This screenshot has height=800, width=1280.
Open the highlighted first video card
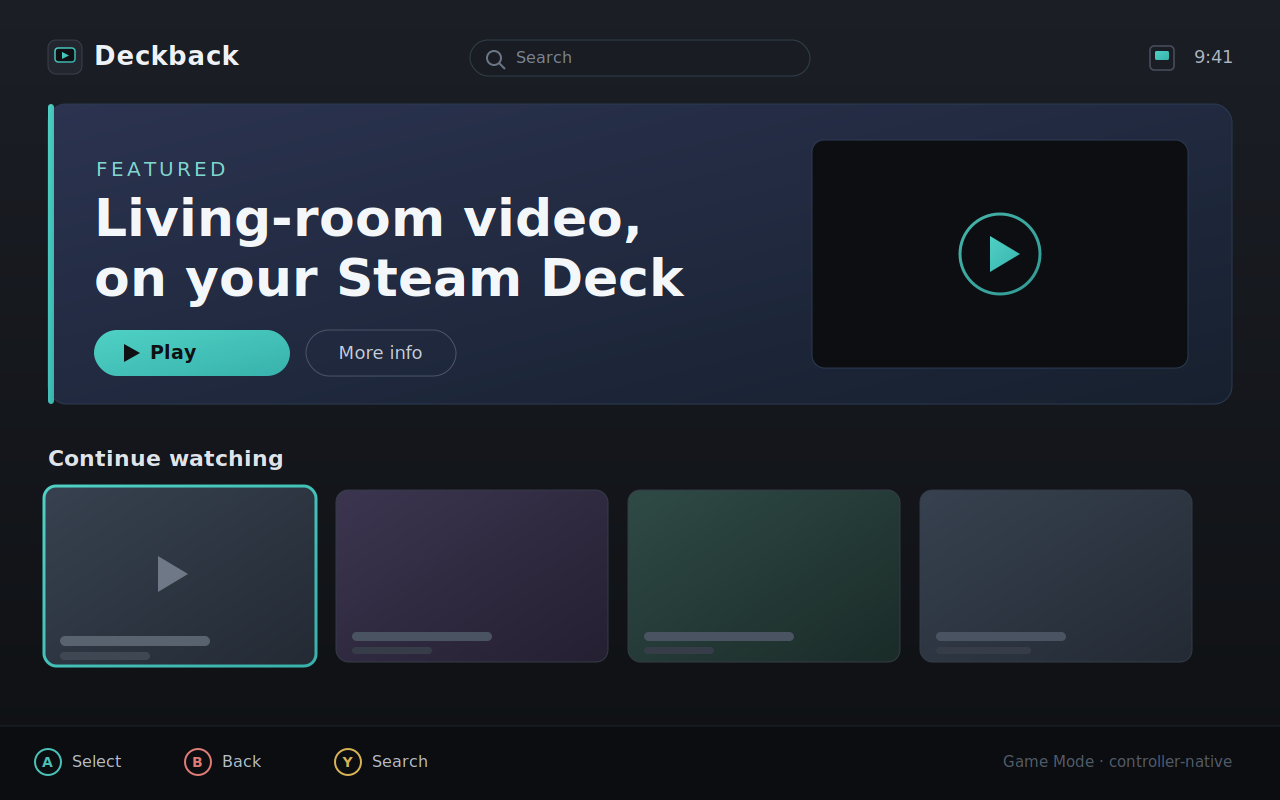(180, 576)
